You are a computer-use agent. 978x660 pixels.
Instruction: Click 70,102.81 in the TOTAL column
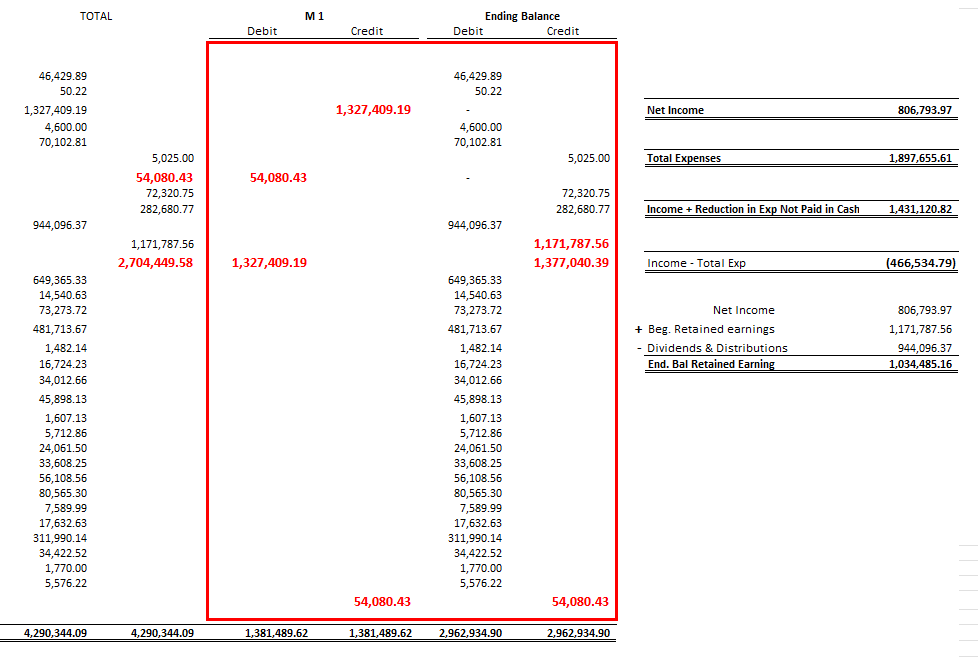[63, 142]
